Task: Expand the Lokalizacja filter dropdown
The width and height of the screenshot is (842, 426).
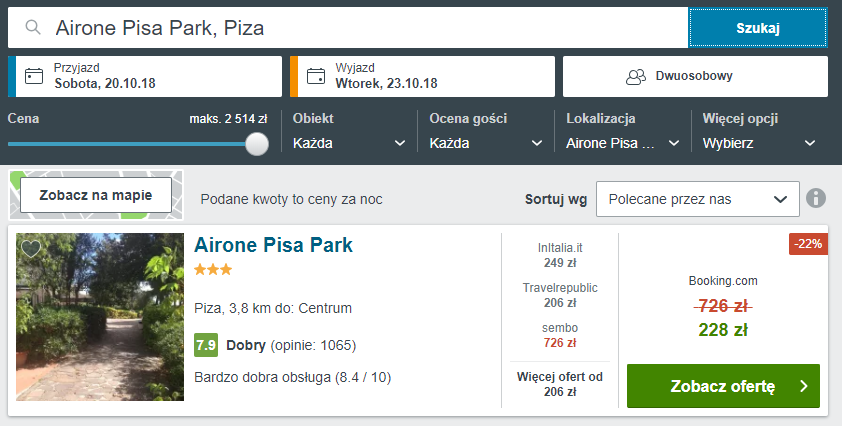Action: click(623, 143)
